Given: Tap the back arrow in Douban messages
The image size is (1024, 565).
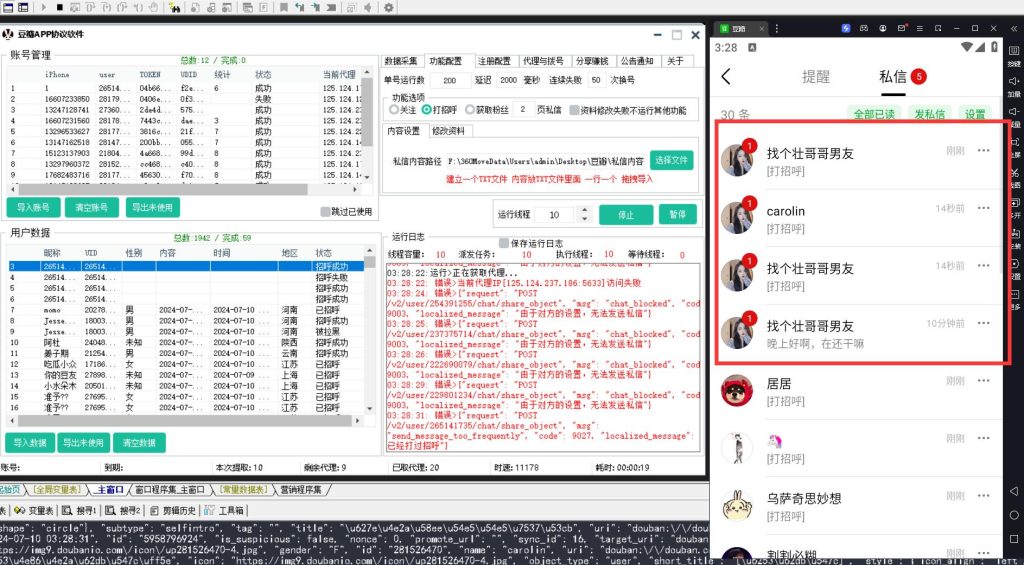Looking at the screenshot, I should [726, 77].
